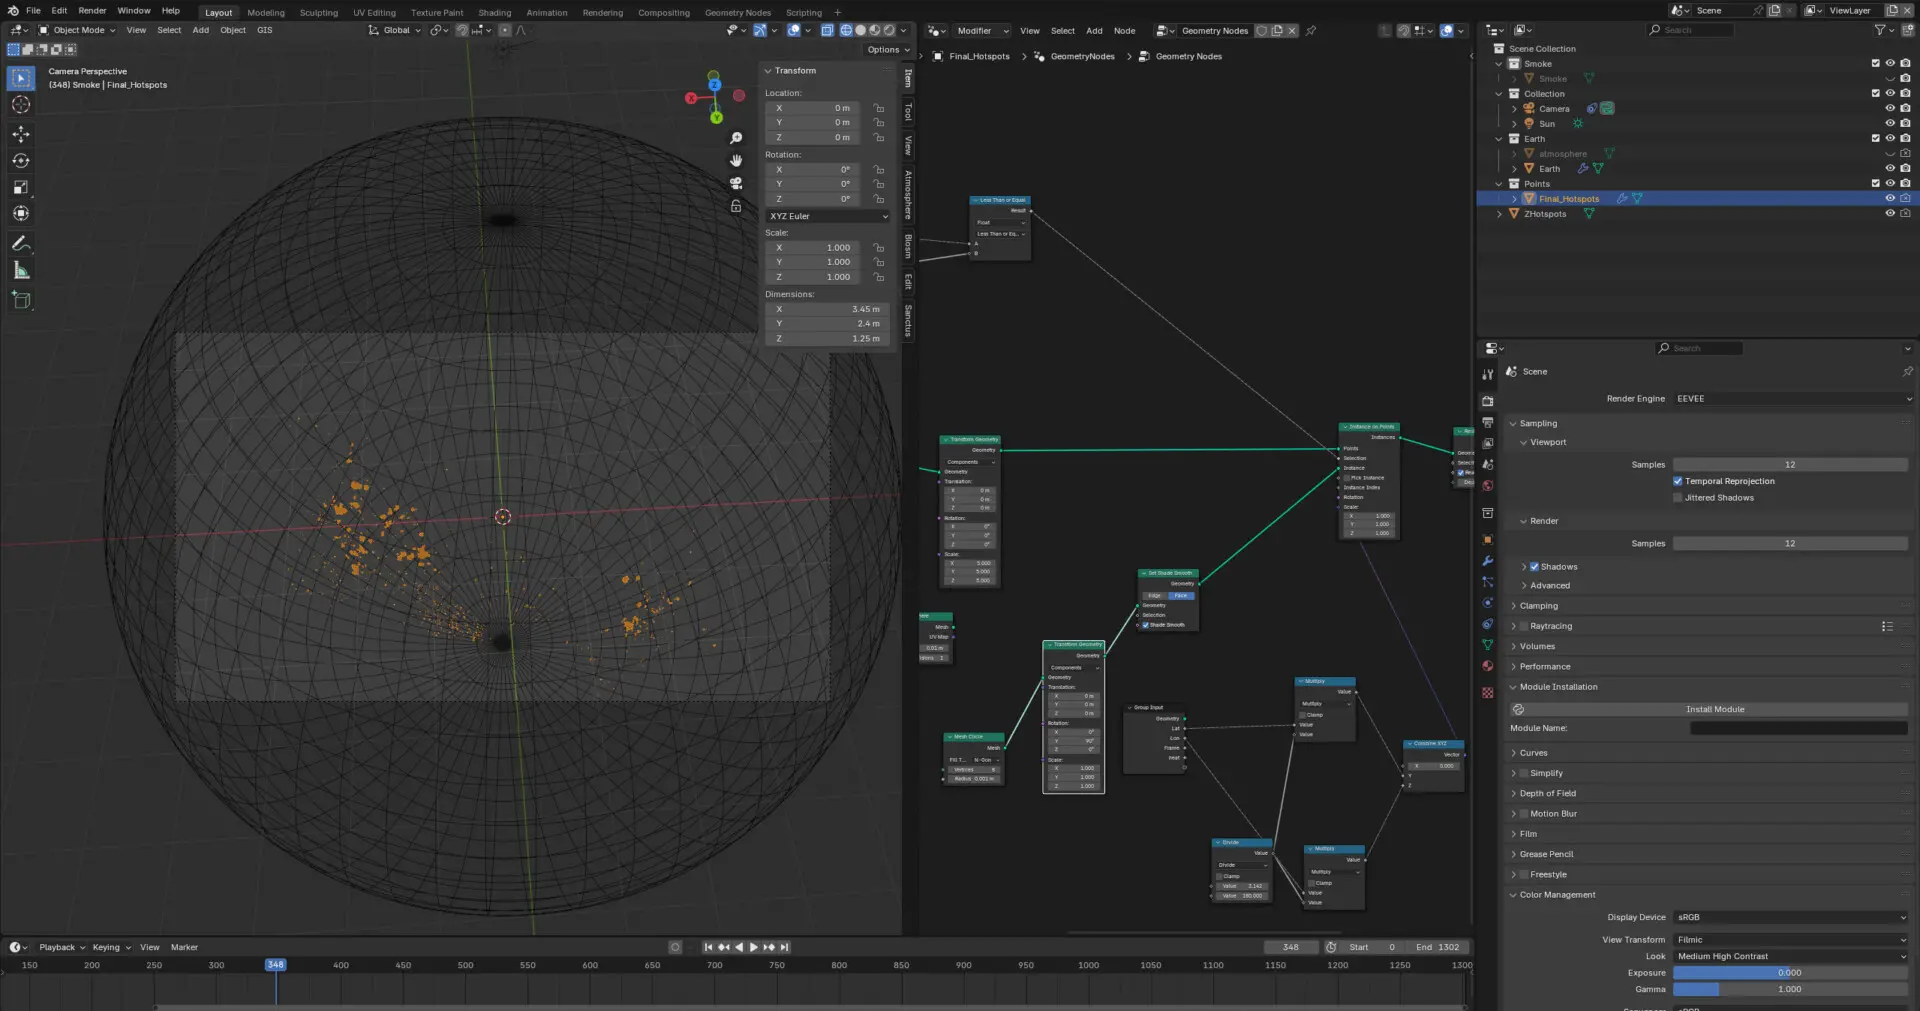Select the Move tool in viewport toolbar
Viewport: 1920px width, 1011px height.
[21, 134]
